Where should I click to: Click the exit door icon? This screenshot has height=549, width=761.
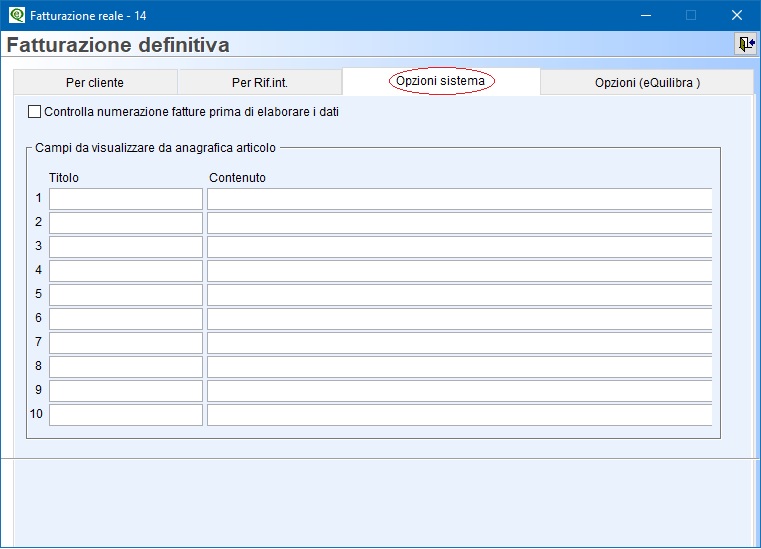click(x=745, y=44)
